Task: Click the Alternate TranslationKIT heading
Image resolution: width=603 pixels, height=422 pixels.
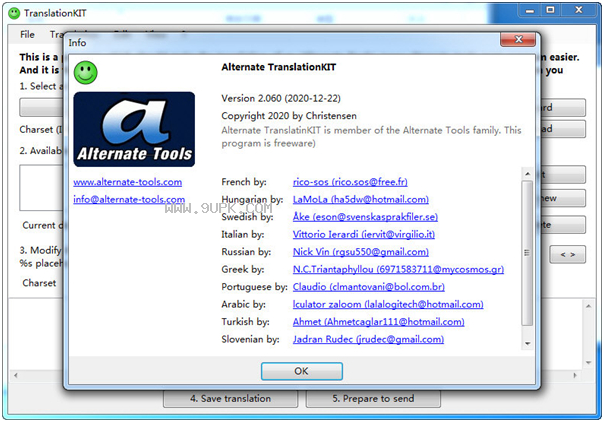Action: click(278, 67)
